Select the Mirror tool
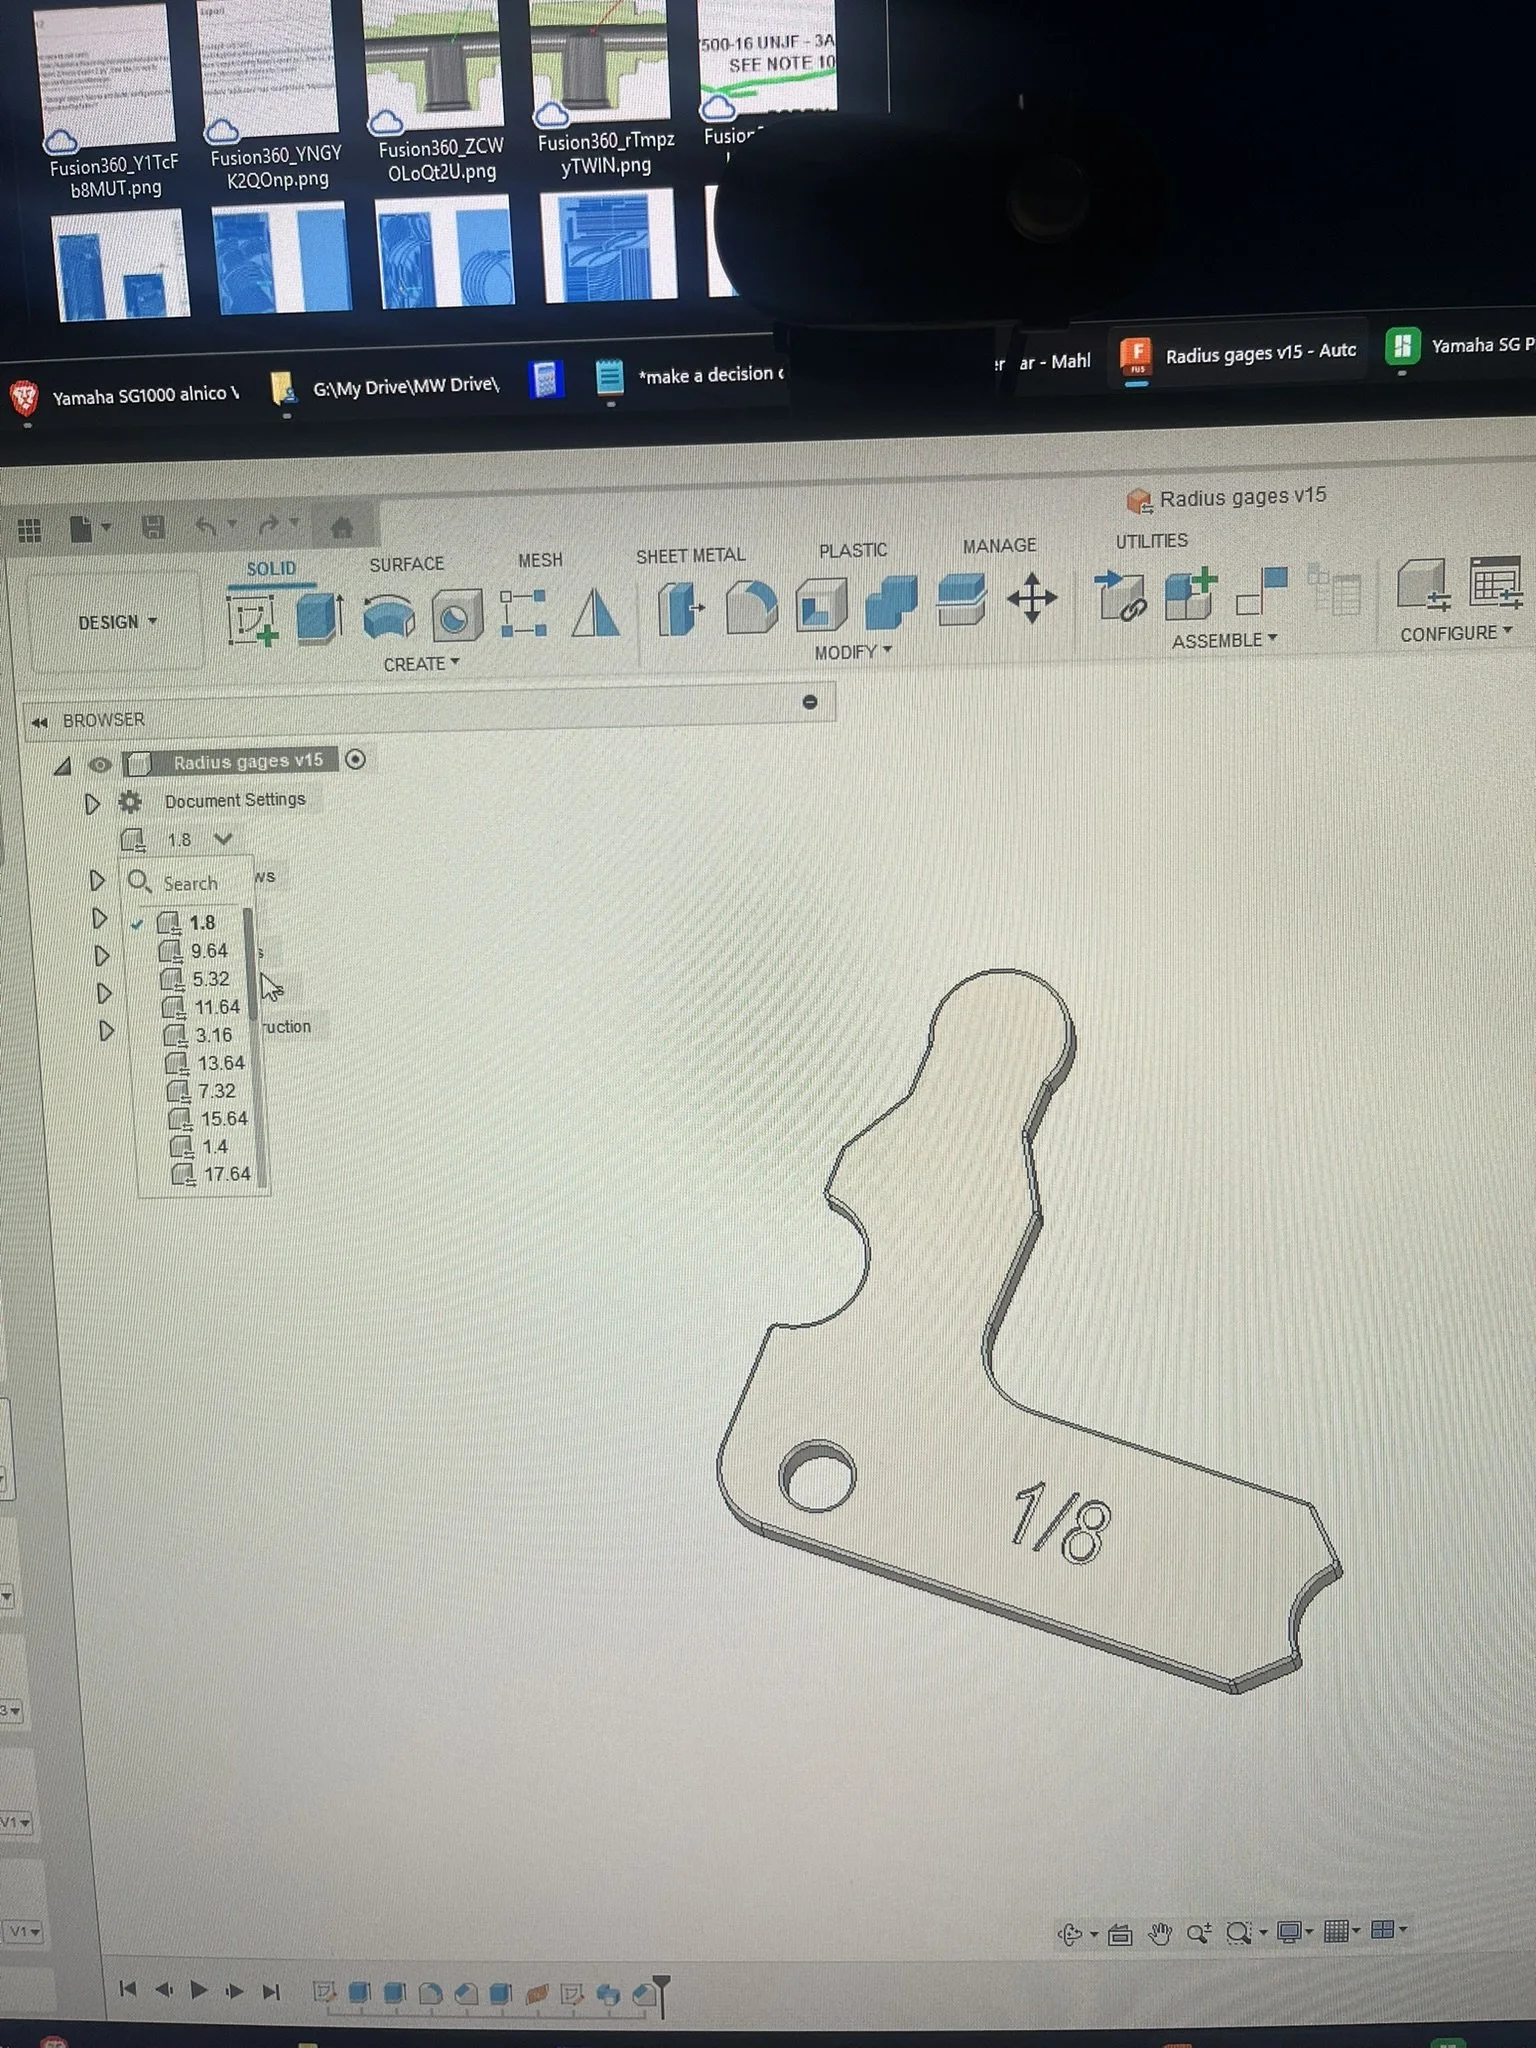 (596, 612)
